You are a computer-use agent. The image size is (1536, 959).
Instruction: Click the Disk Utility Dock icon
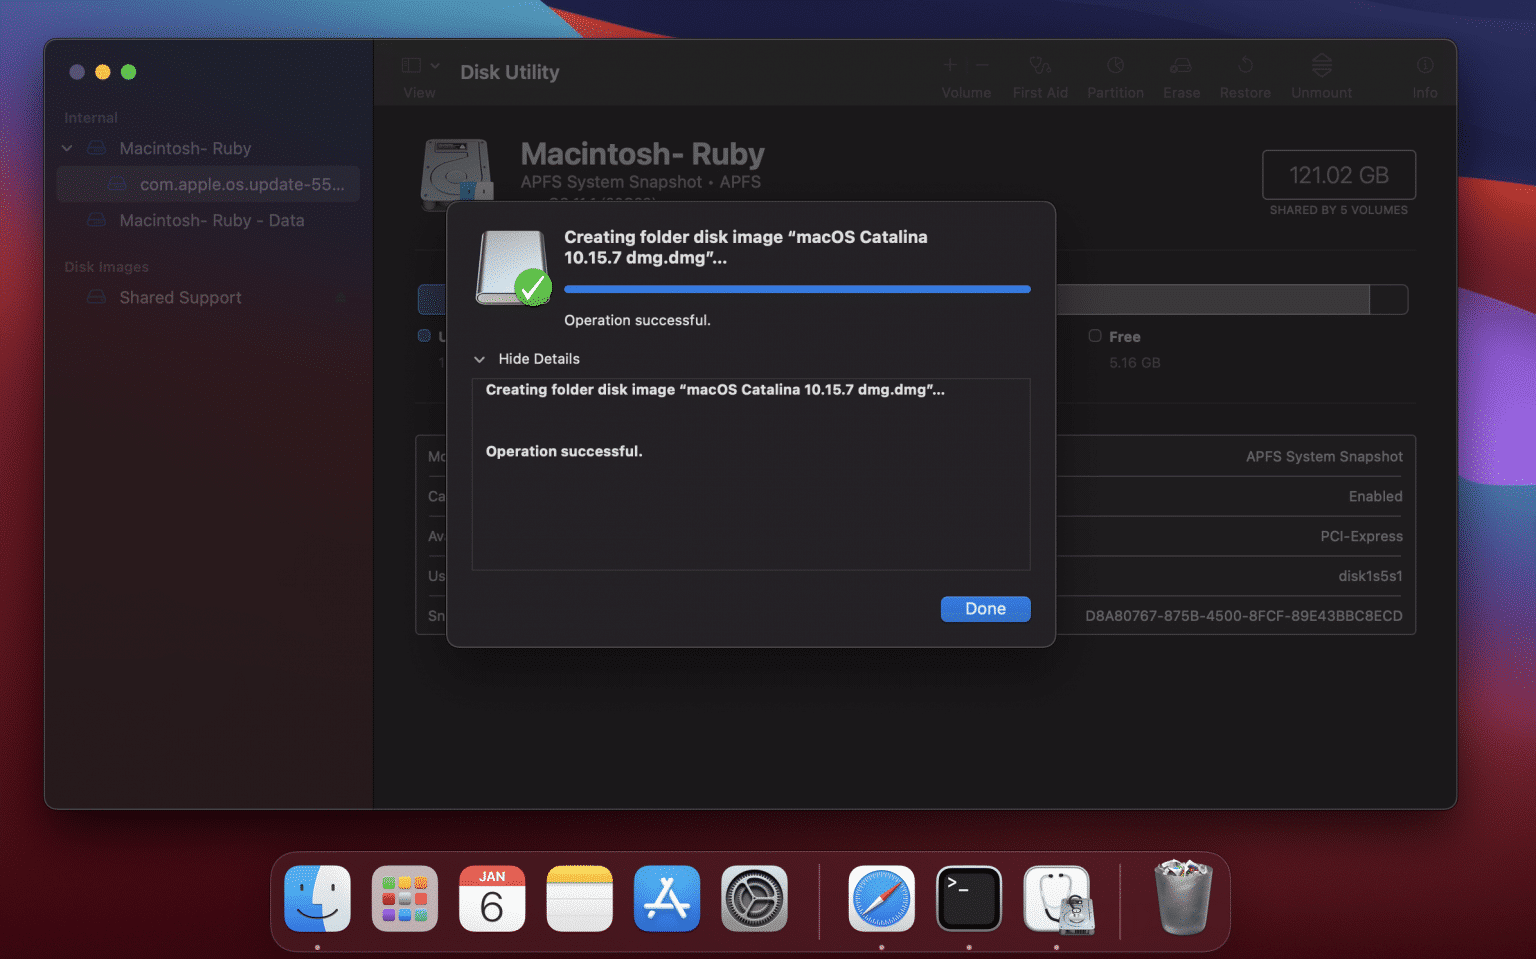1057,898
